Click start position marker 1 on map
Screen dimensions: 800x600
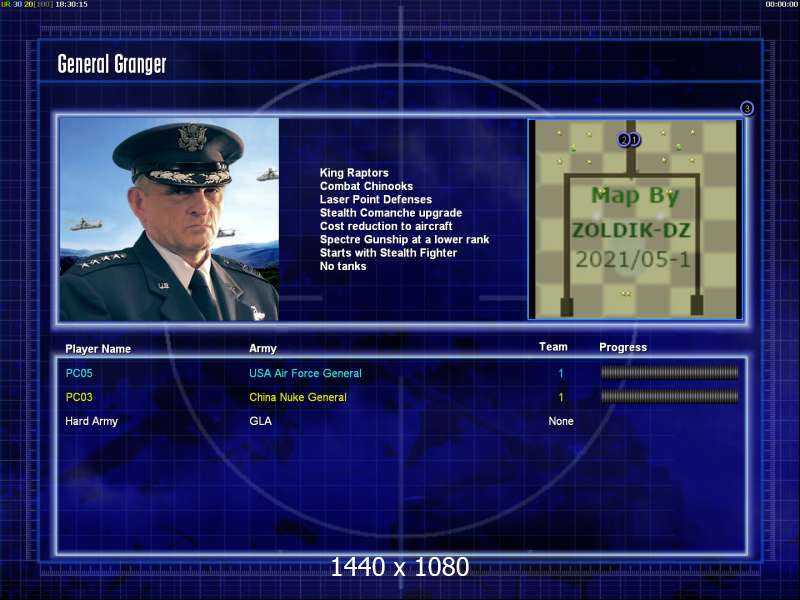coord(634,139)
